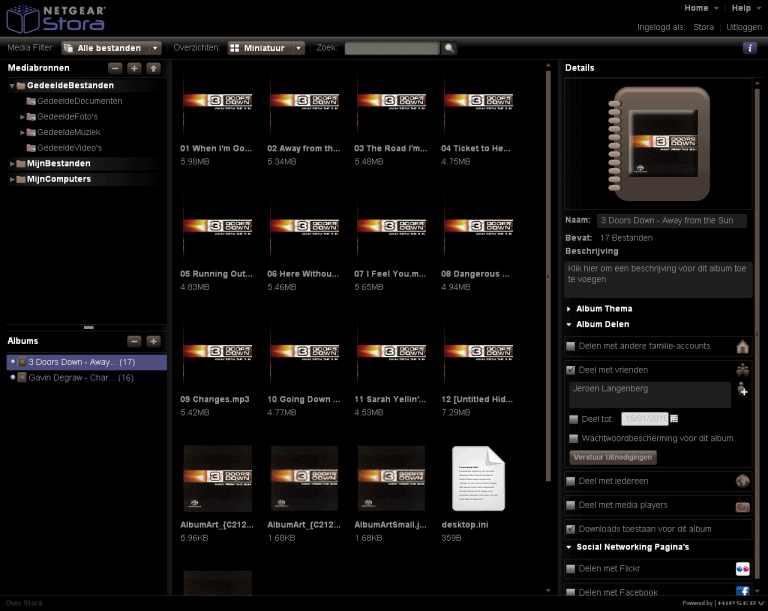Expand the Album Thema section
This screenshot has width=768, height=611.
tap(569, 309)
